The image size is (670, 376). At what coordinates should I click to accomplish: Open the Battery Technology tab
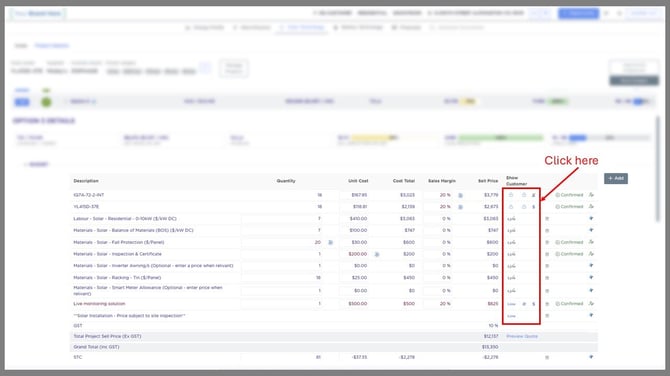point(358,27)
